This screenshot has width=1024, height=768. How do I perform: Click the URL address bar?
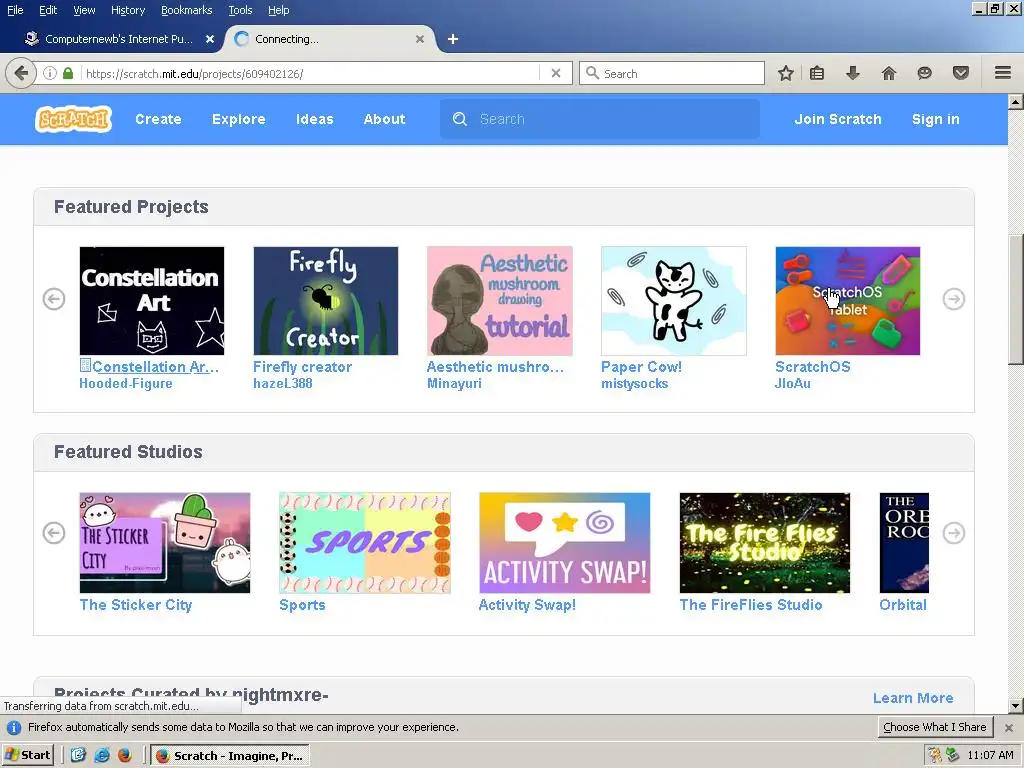point(311,73)
